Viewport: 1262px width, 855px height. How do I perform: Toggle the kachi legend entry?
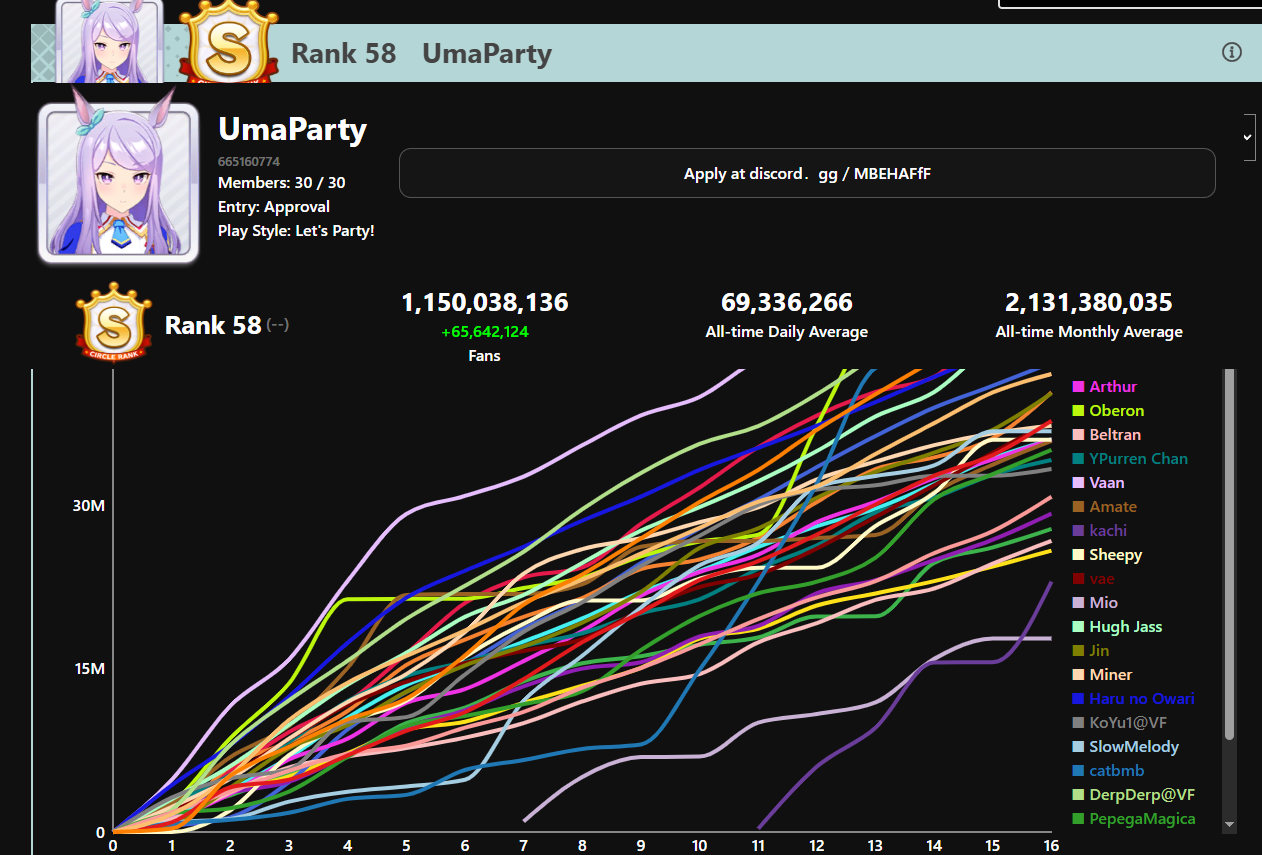[1099, 531]
